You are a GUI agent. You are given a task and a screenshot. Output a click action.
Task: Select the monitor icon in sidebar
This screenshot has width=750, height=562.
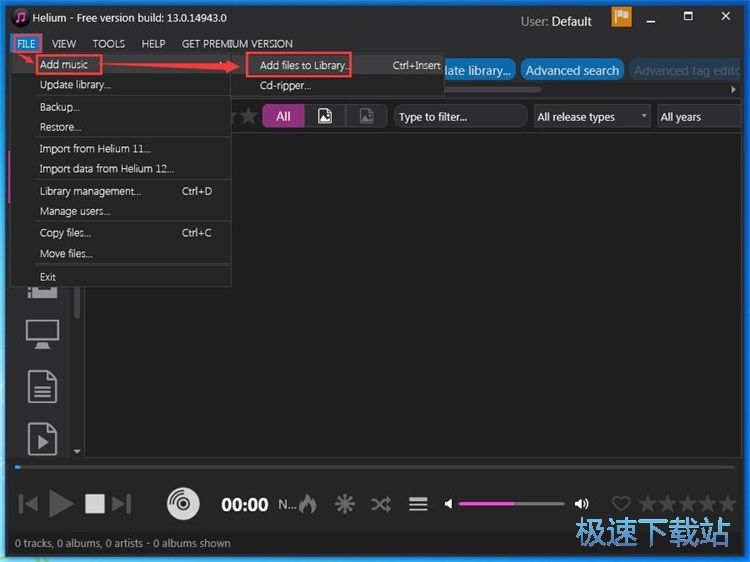(42, 335)
